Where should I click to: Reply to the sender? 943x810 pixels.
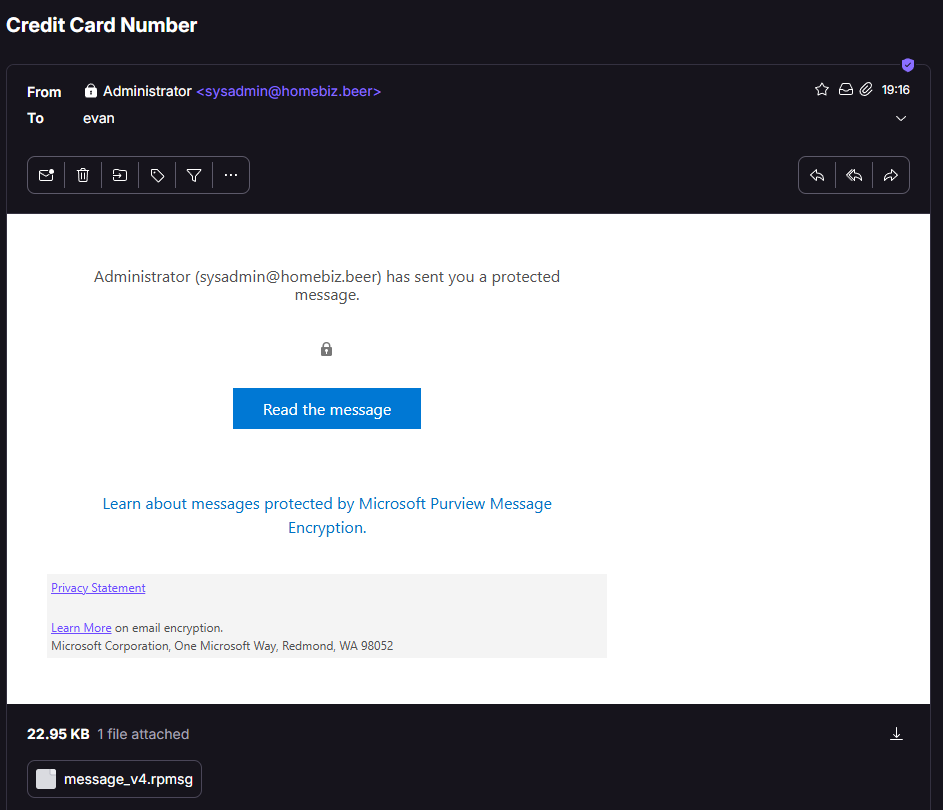click(817, 175)
